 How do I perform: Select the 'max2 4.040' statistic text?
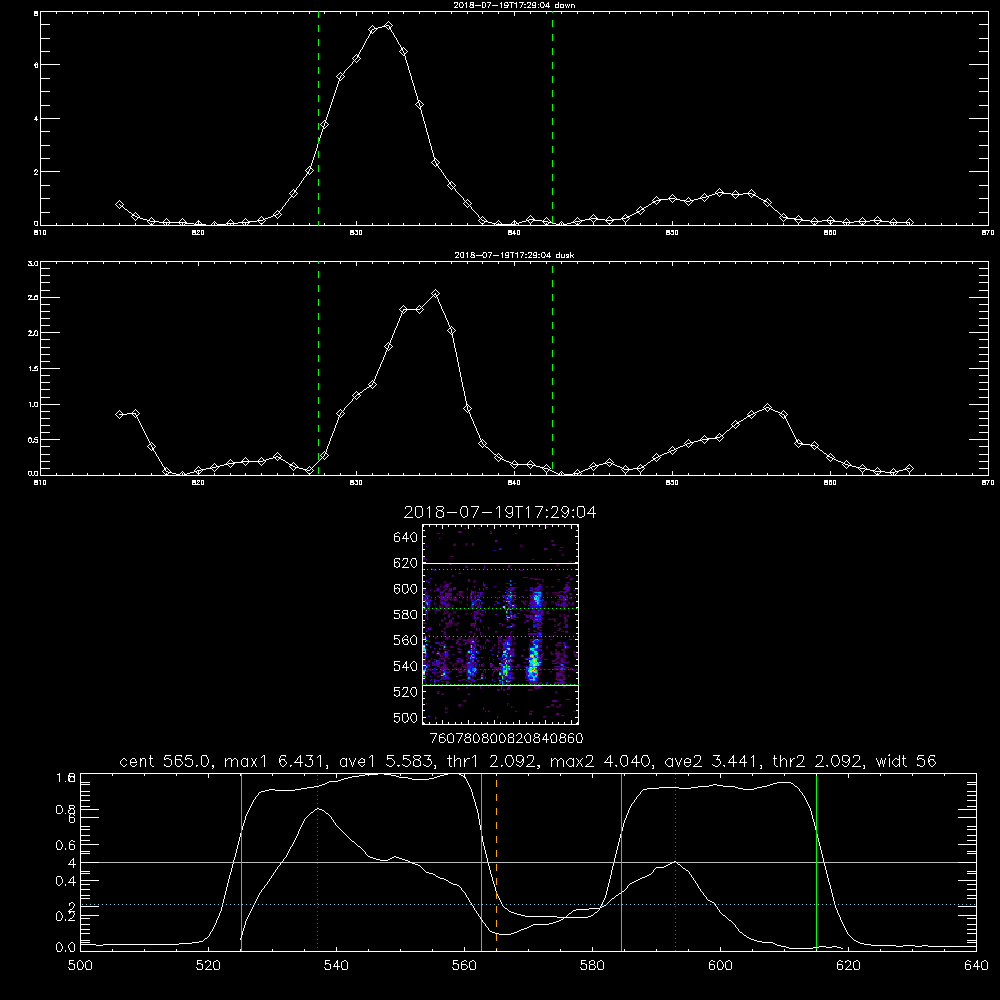599,761
